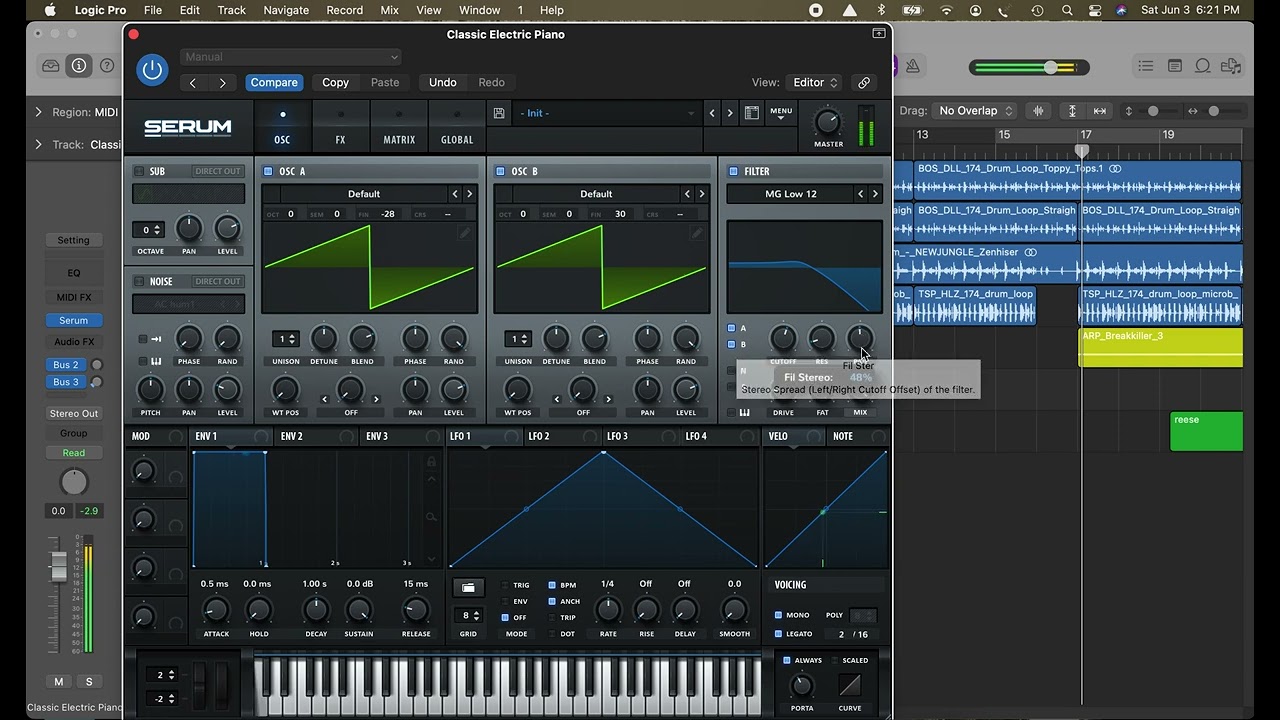Disable the OSC B enable checkbox
Viewport: 1280px width, 720px height.
click(x=500, y=171)
